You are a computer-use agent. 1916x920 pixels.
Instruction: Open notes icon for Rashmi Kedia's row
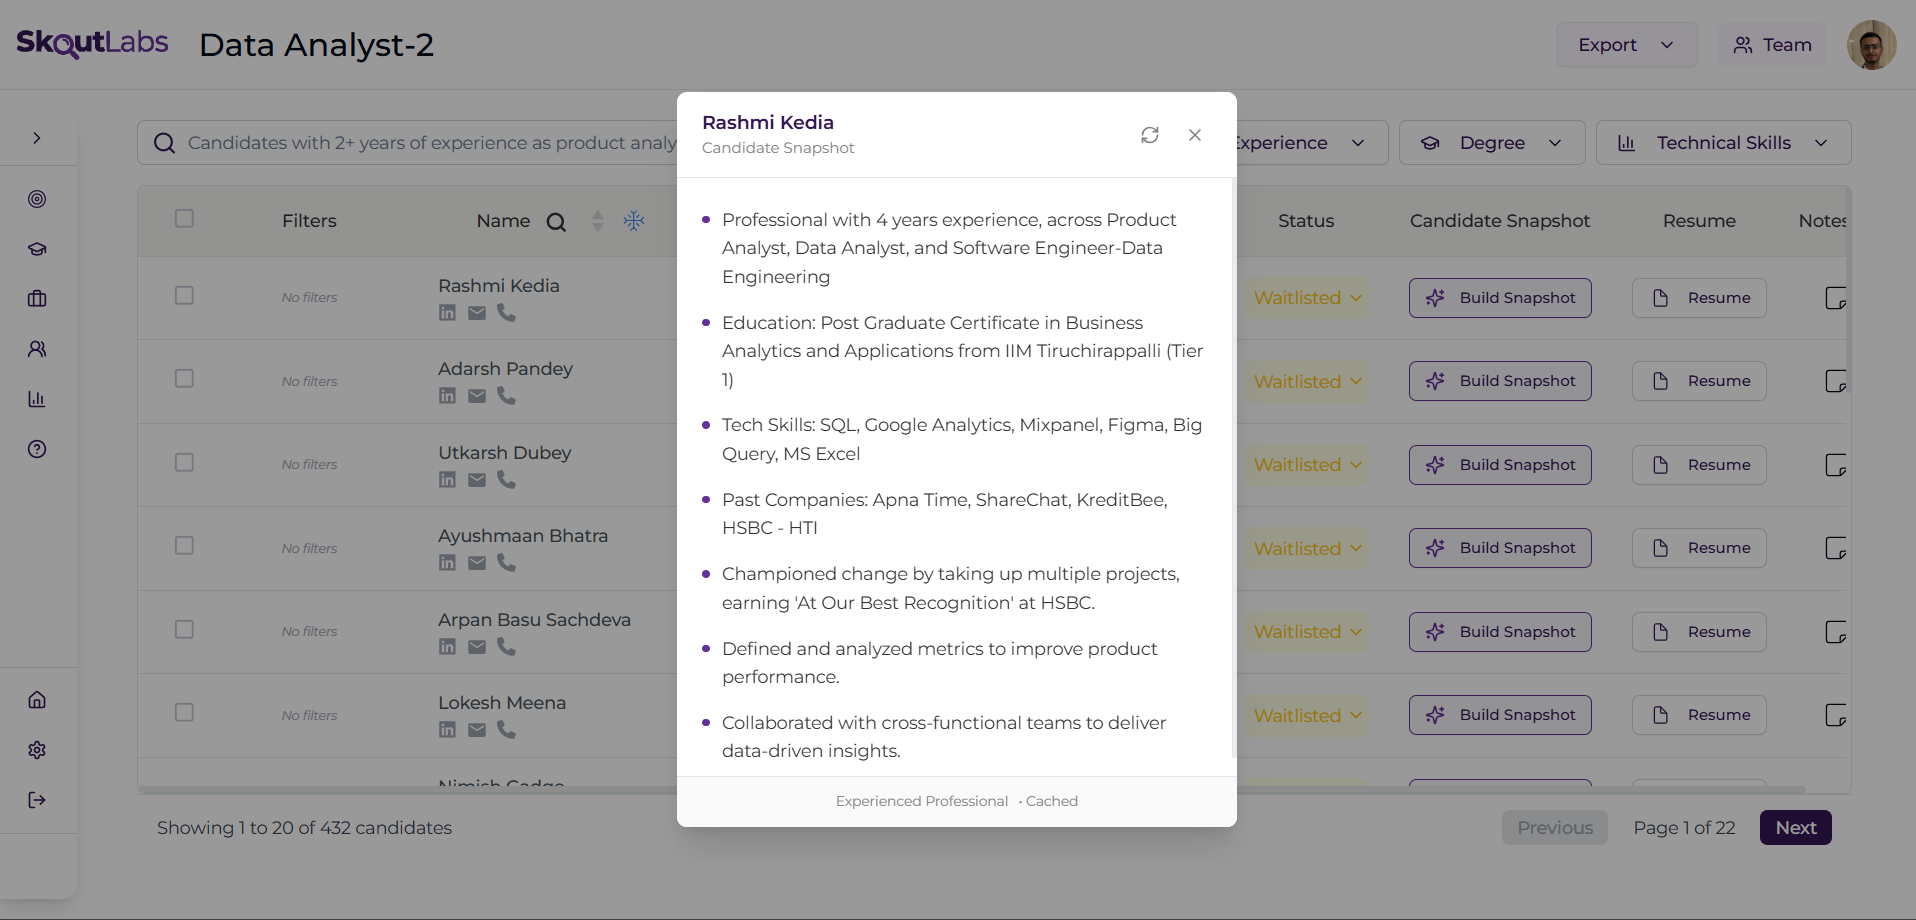(x=1836, y=298)
